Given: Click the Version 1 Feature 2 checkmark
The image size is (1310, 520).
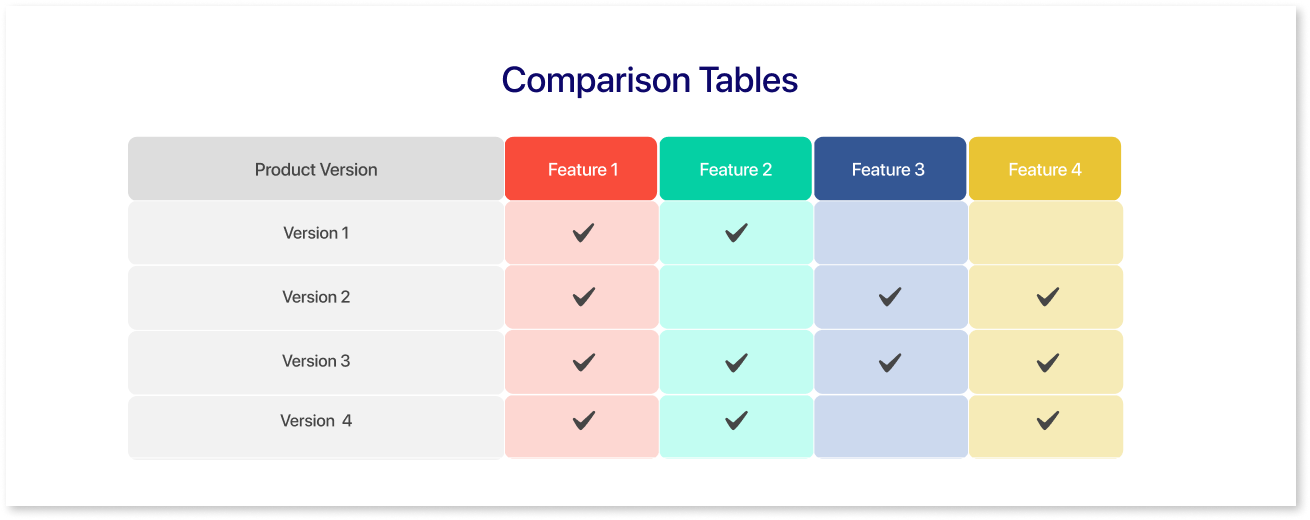Looking at the screenshot, I should click(x=736, y=233).
